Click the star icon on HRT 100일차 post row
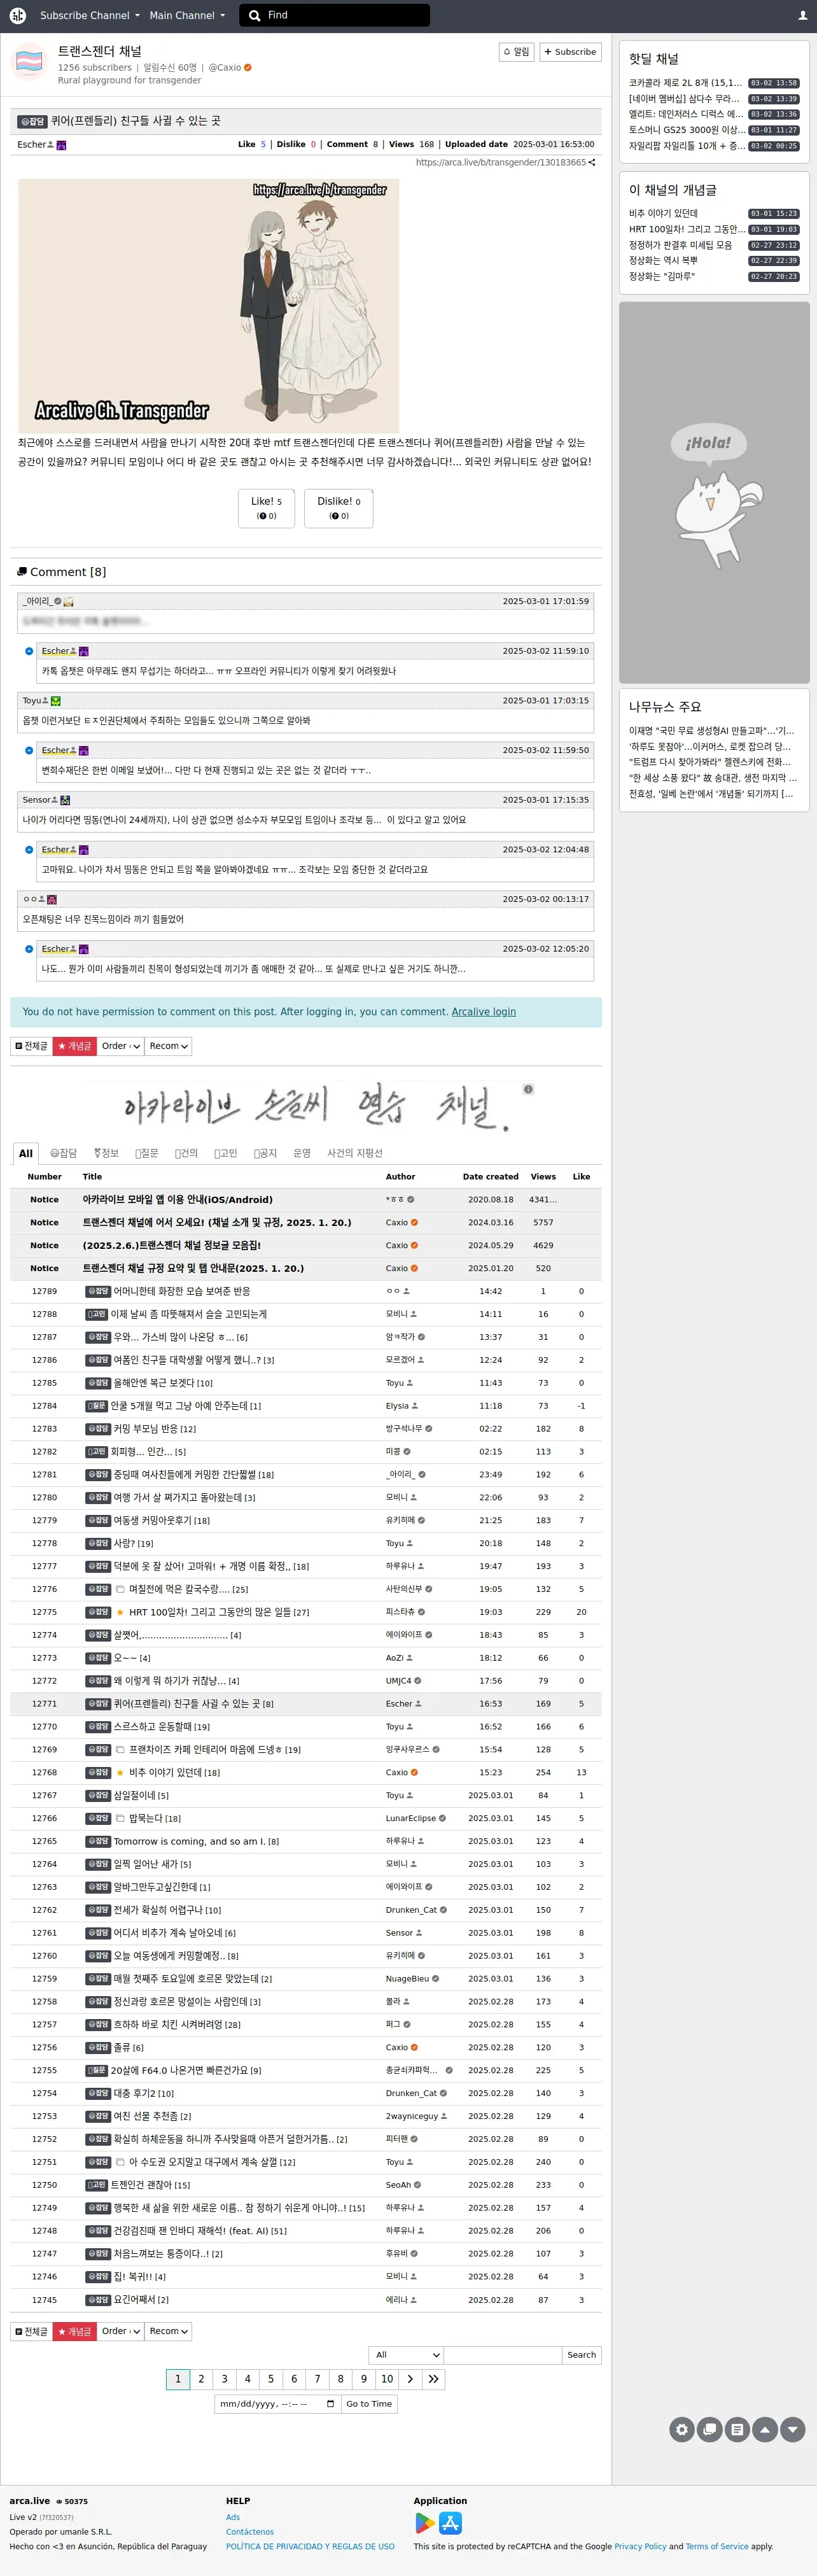The height and width of the screenshot is (2576, 817). (x=120, y=1612)
